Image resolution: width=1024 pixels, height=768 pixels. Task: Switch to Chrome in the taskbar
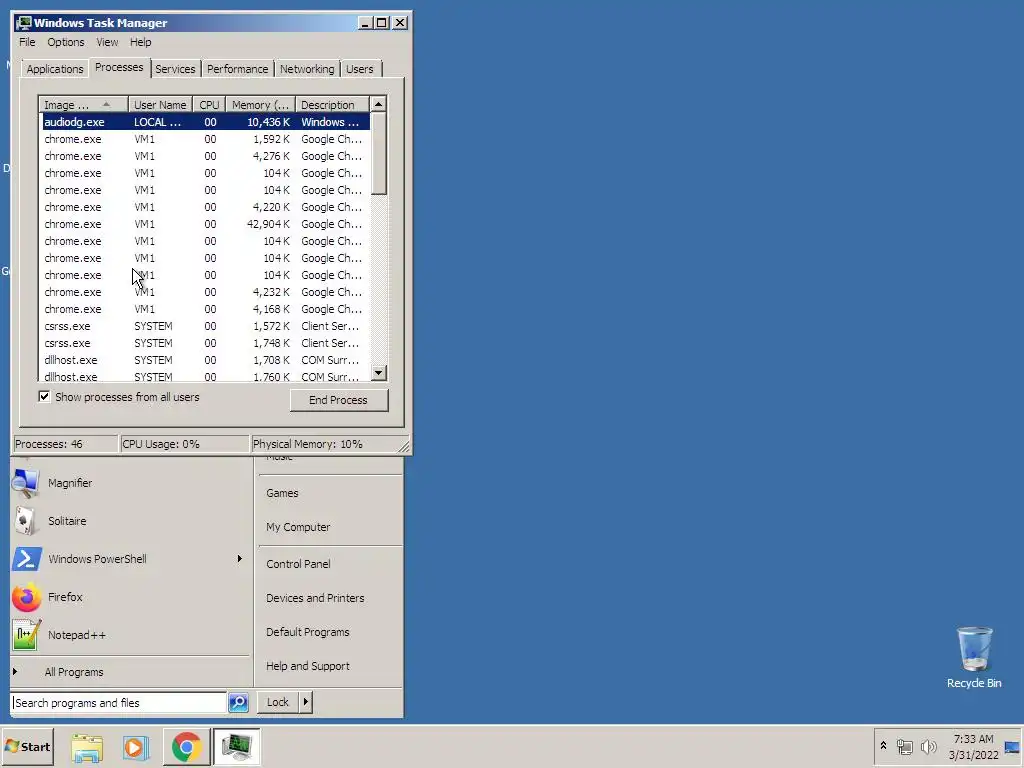tap(187, 747)
